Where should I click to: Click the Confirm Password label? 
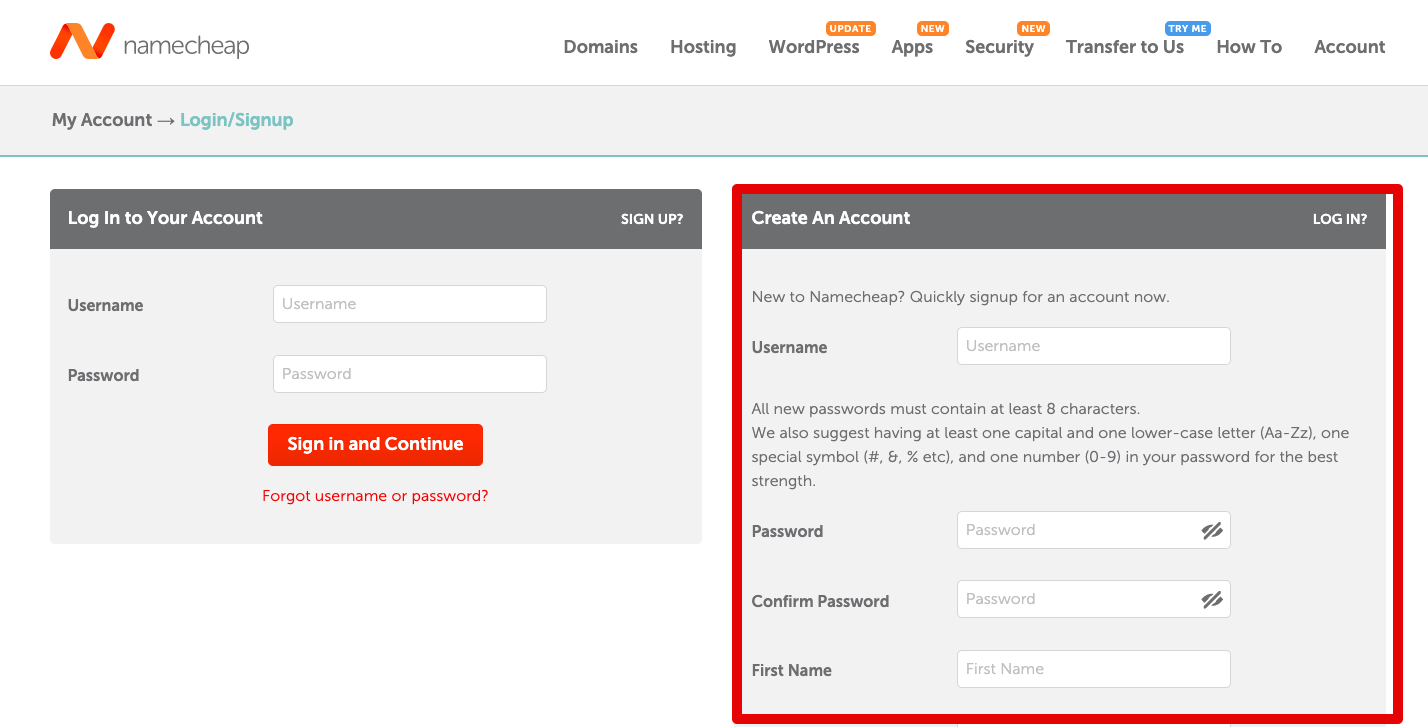820,601
